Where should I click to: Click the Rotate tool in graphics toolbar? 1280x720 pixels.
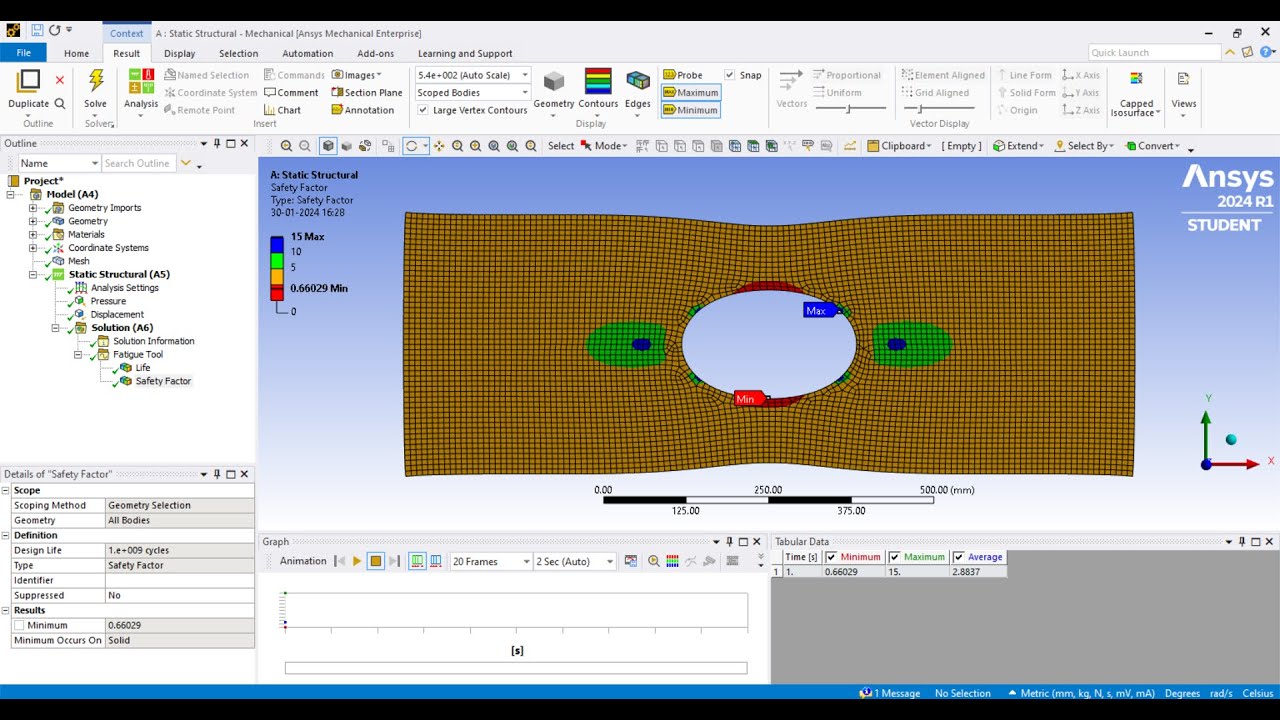(x=411, y=146)
